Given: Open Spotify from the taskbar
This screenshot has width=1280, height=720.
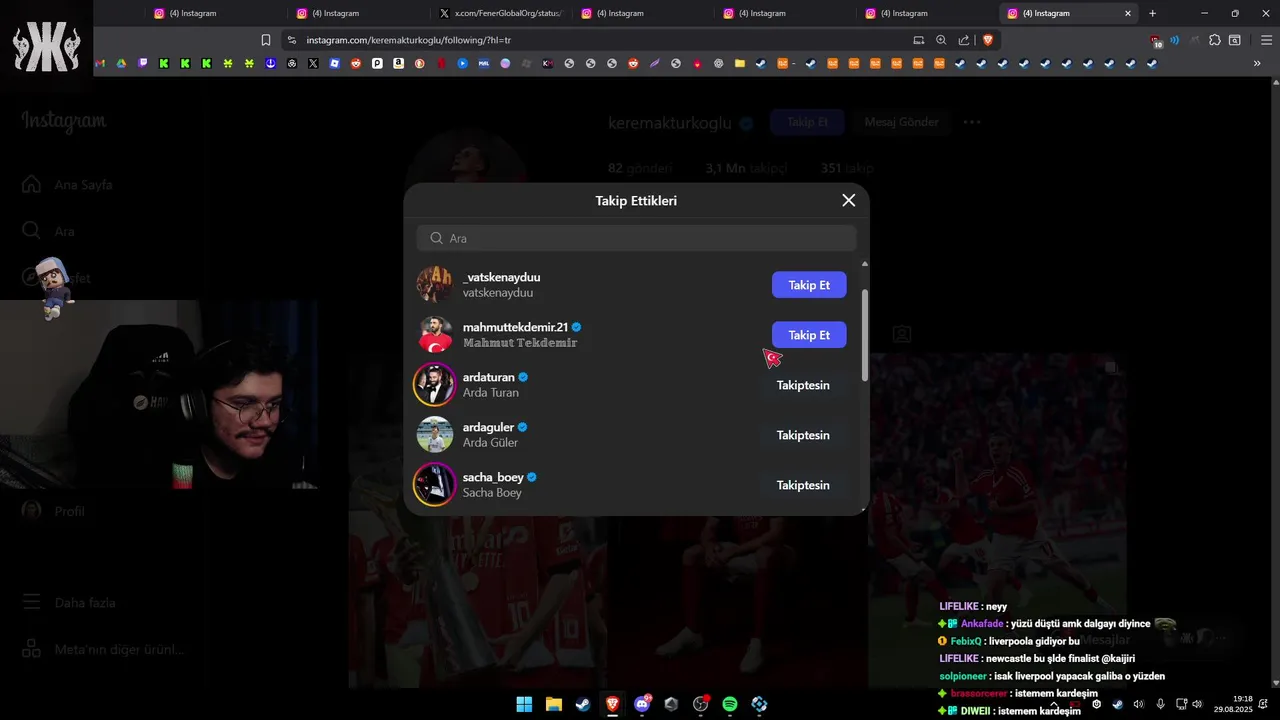Looking at the screenshot, I should (730, 704).
